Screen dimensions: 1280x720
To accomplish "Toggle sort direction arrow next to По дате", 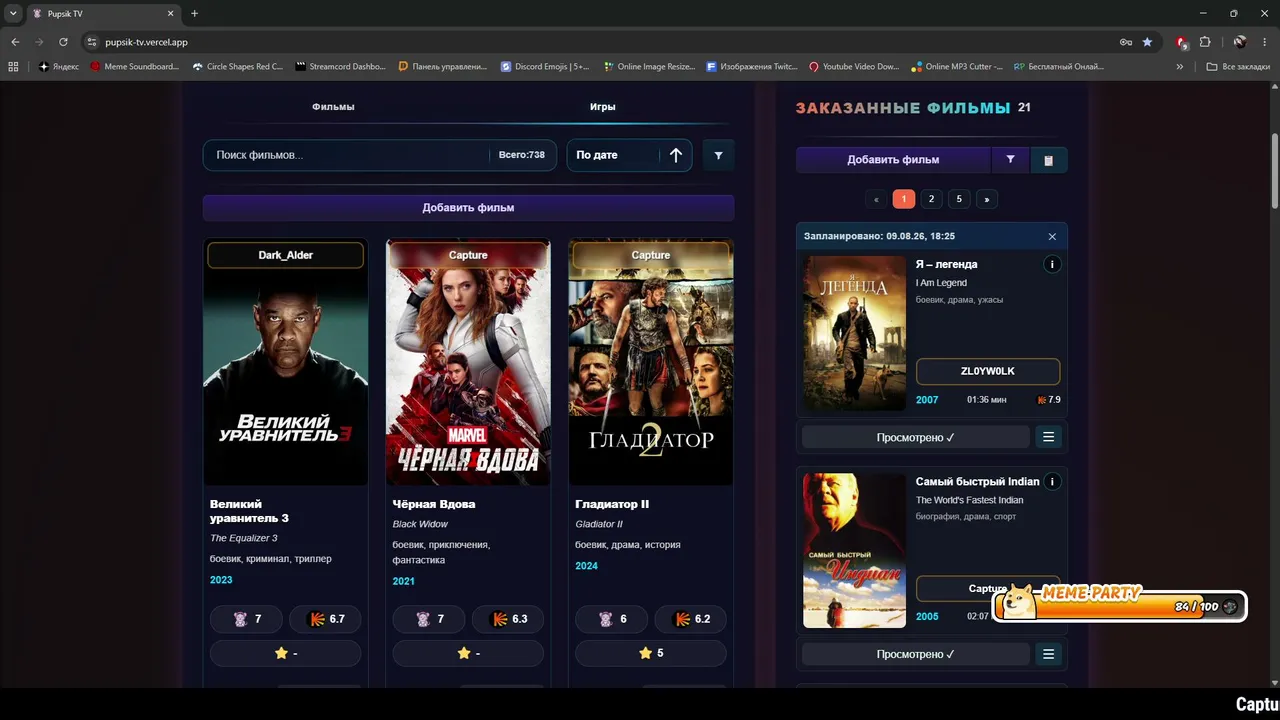I will click(x=676, y=155).
